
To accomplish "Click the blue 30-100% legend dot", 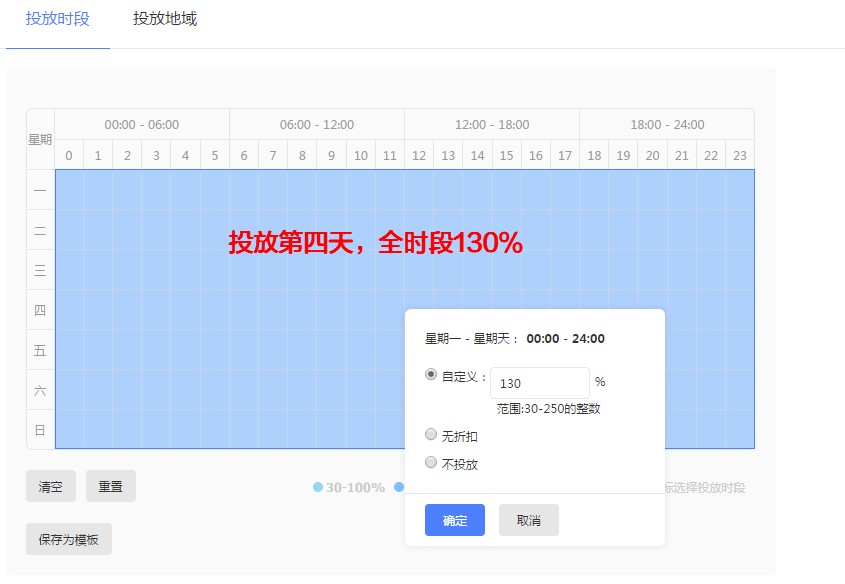I will pos(318,487).
